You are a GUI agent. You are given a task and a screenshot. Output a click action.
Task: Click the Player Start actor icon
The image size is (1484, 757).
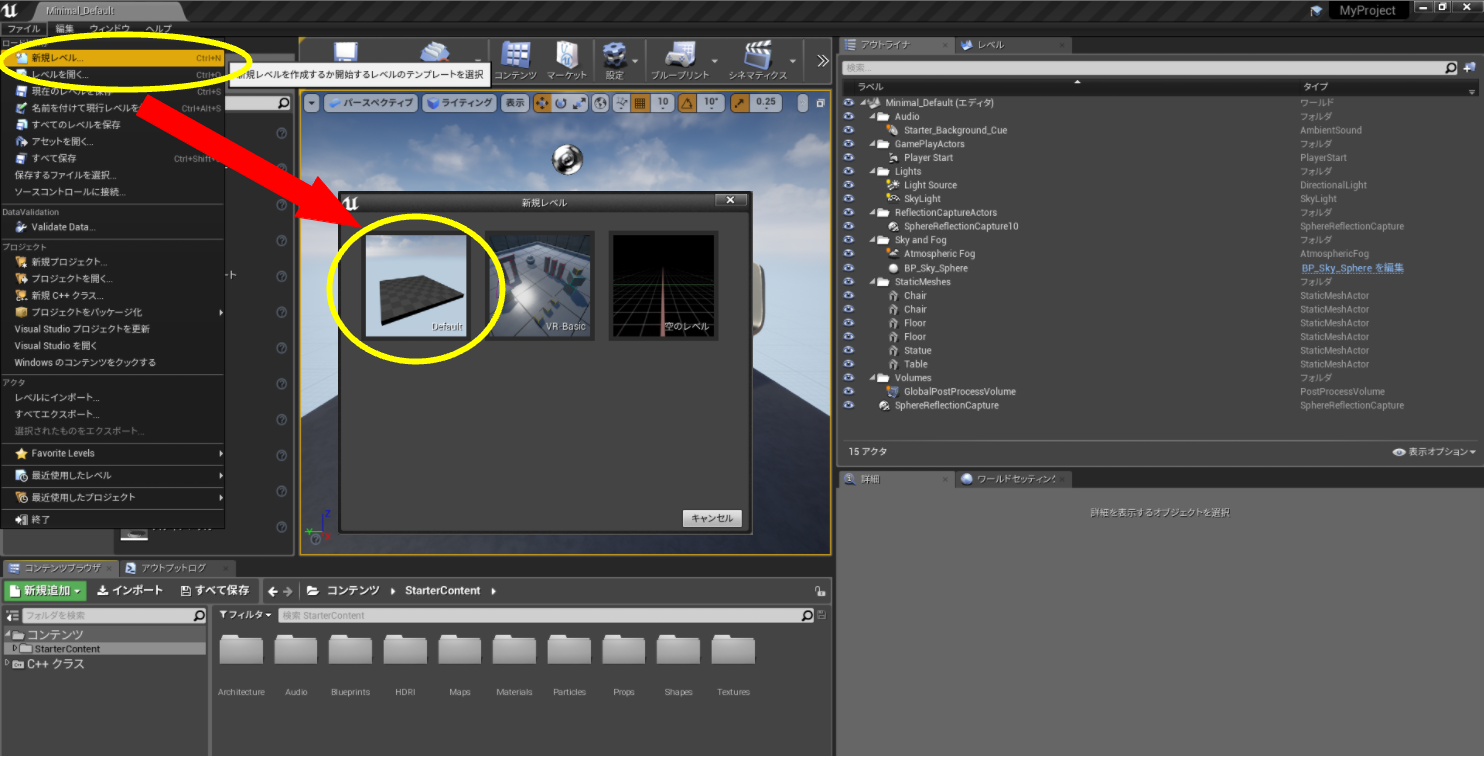[x=895, y=158]
